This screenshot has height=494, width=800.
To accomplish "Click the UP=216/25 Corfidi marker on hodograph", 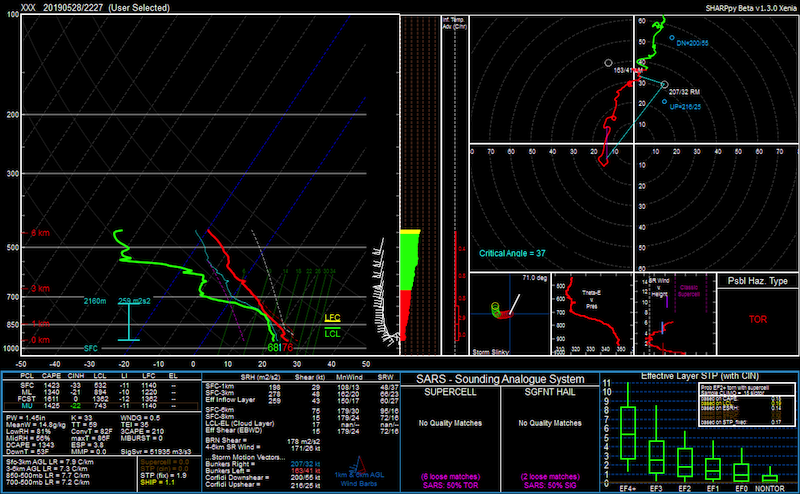I will coord(664,102).
